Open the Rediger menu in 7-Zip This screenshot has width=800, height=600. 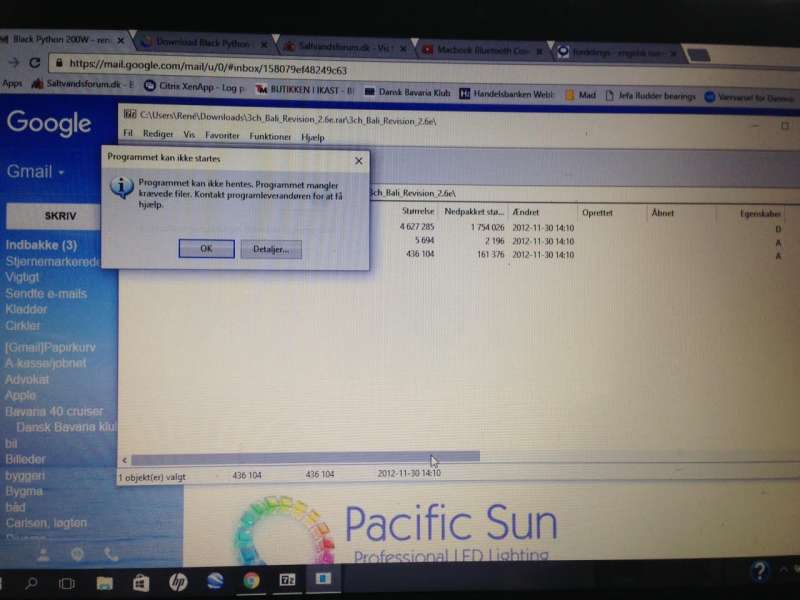[158, 134]
